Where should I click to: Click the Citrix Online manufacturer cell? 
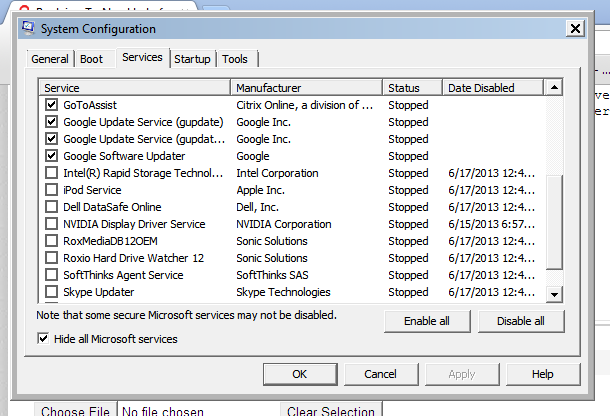[x=305, y=105]
